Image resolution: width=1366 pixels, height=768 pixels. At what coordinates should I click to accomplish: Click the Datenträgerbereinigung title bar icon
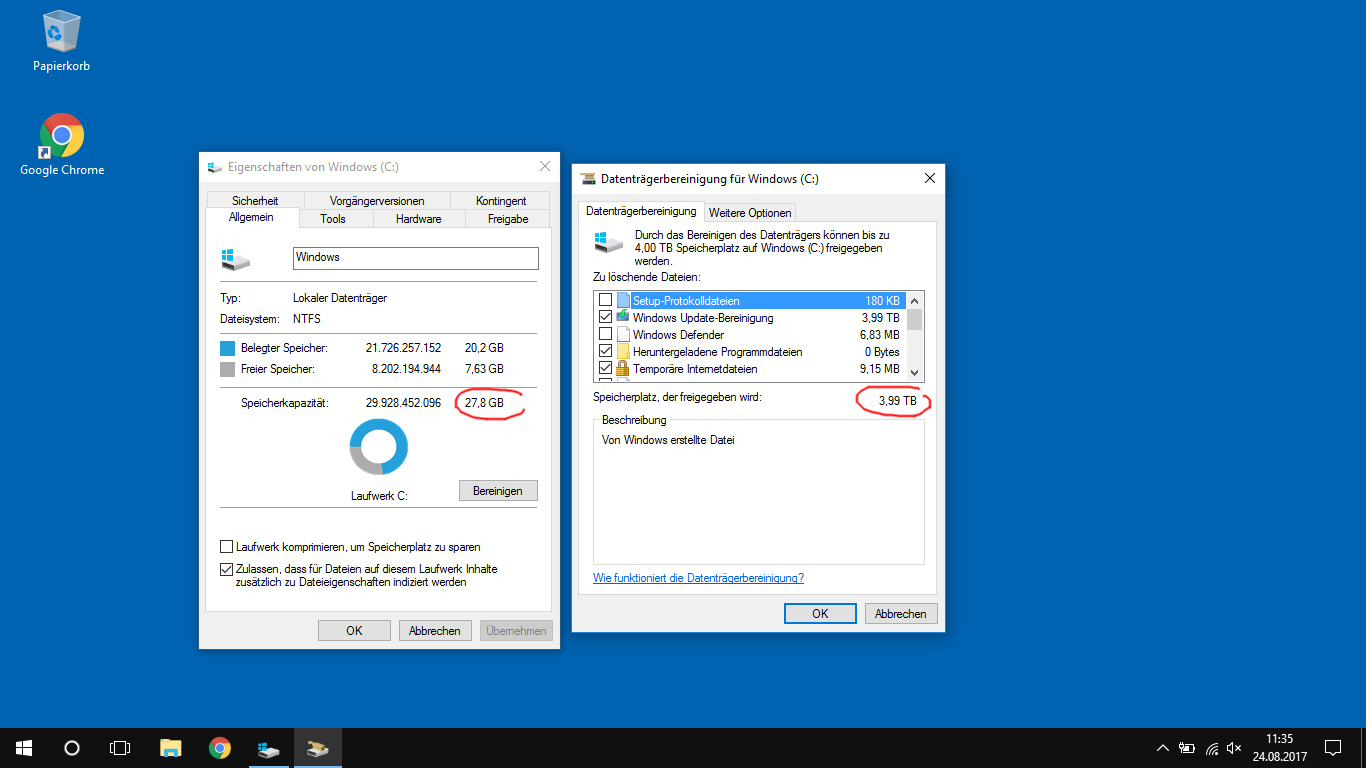click(x=588, y=179)
